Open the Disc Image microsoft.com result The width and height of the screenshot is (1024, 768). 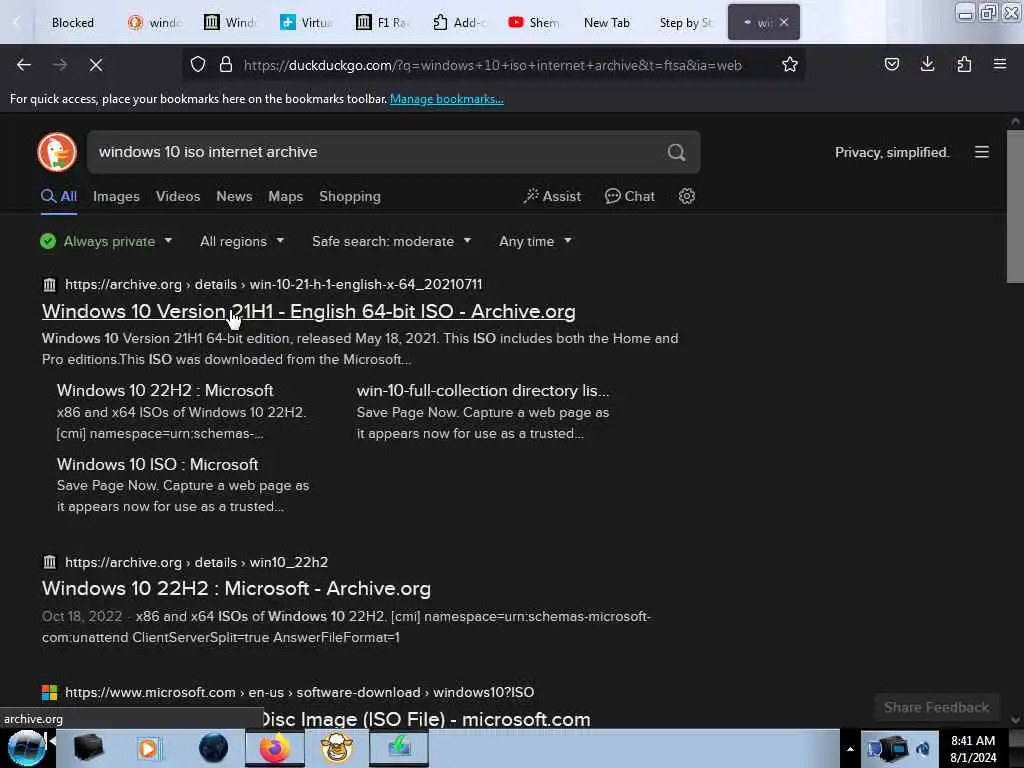[426, 719]
